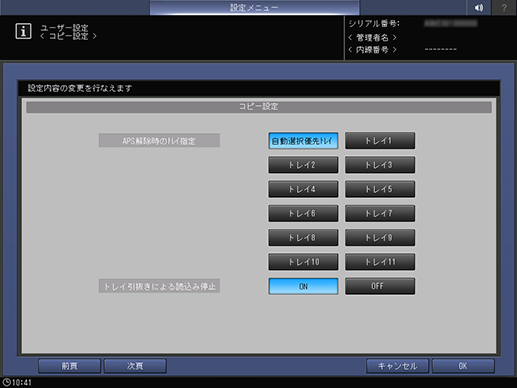Image resolution: width=517 pixels, height=388 pixels.
Task: Pick トレイ5 button
Action: [x=380, y=189]
